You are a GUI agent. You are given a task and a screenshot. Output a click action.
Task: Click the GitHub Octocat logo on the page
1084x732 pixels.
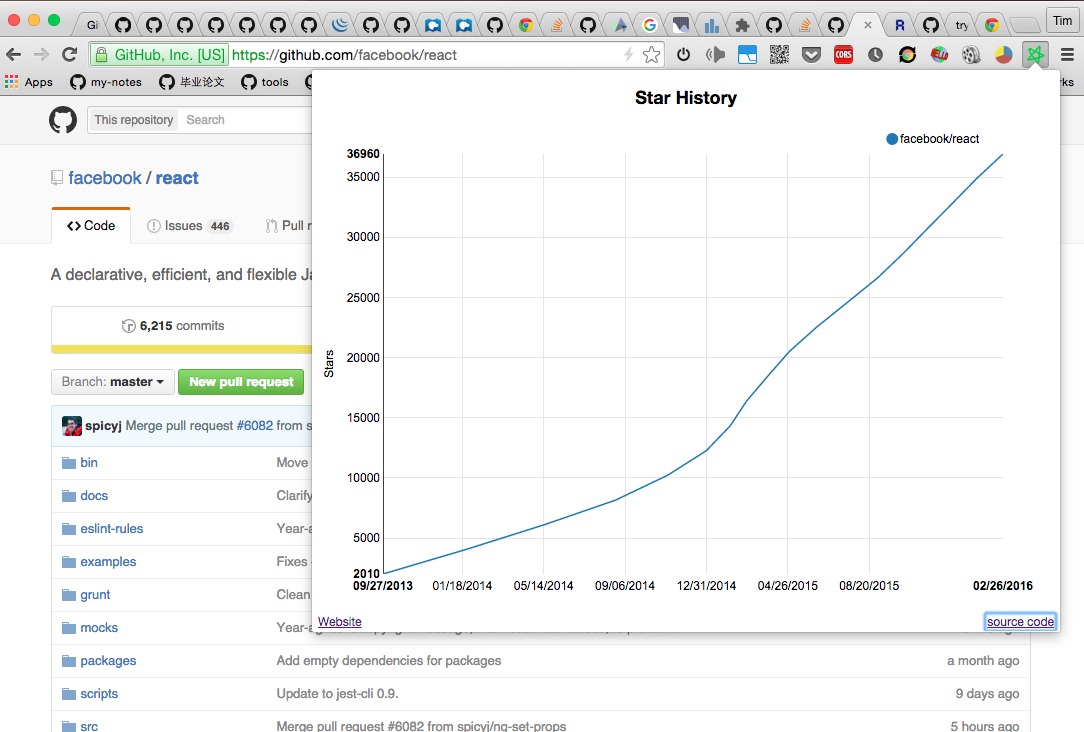(63, 120)
